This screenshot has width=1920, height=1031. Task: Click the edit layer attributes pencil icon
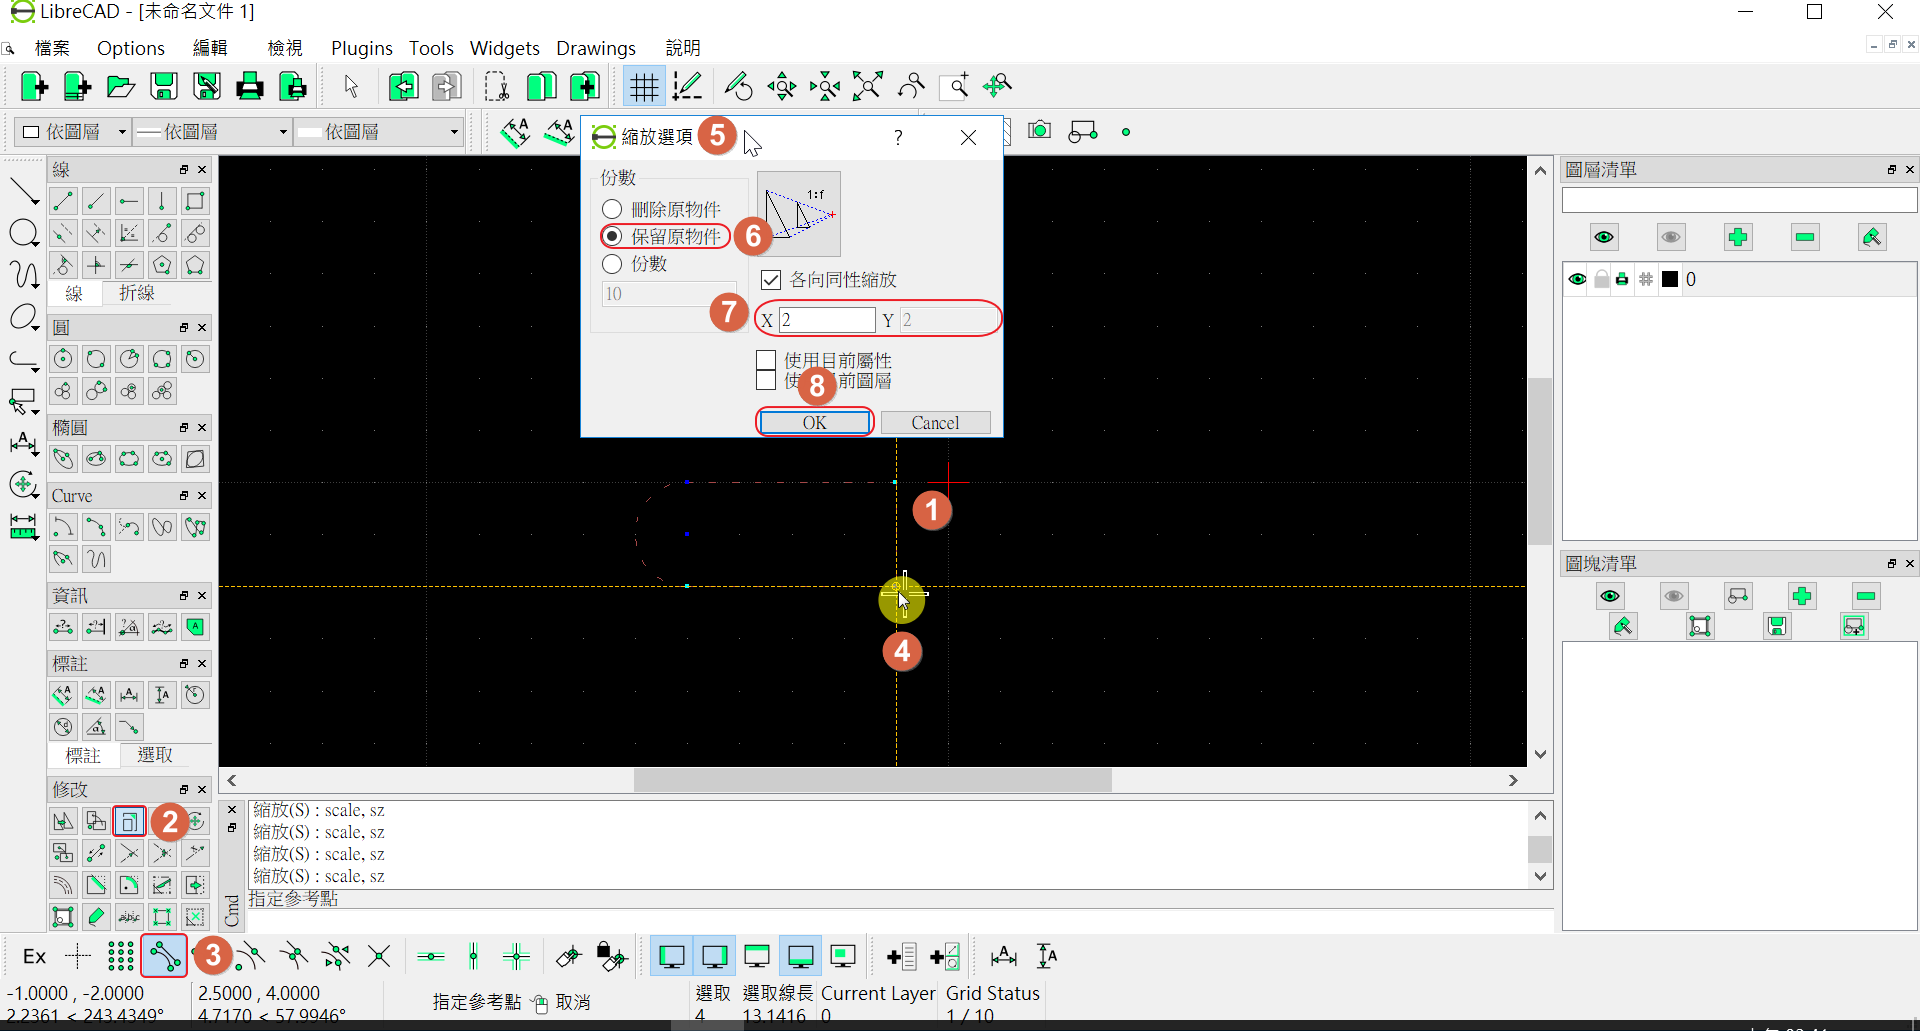click(1872, 237)
